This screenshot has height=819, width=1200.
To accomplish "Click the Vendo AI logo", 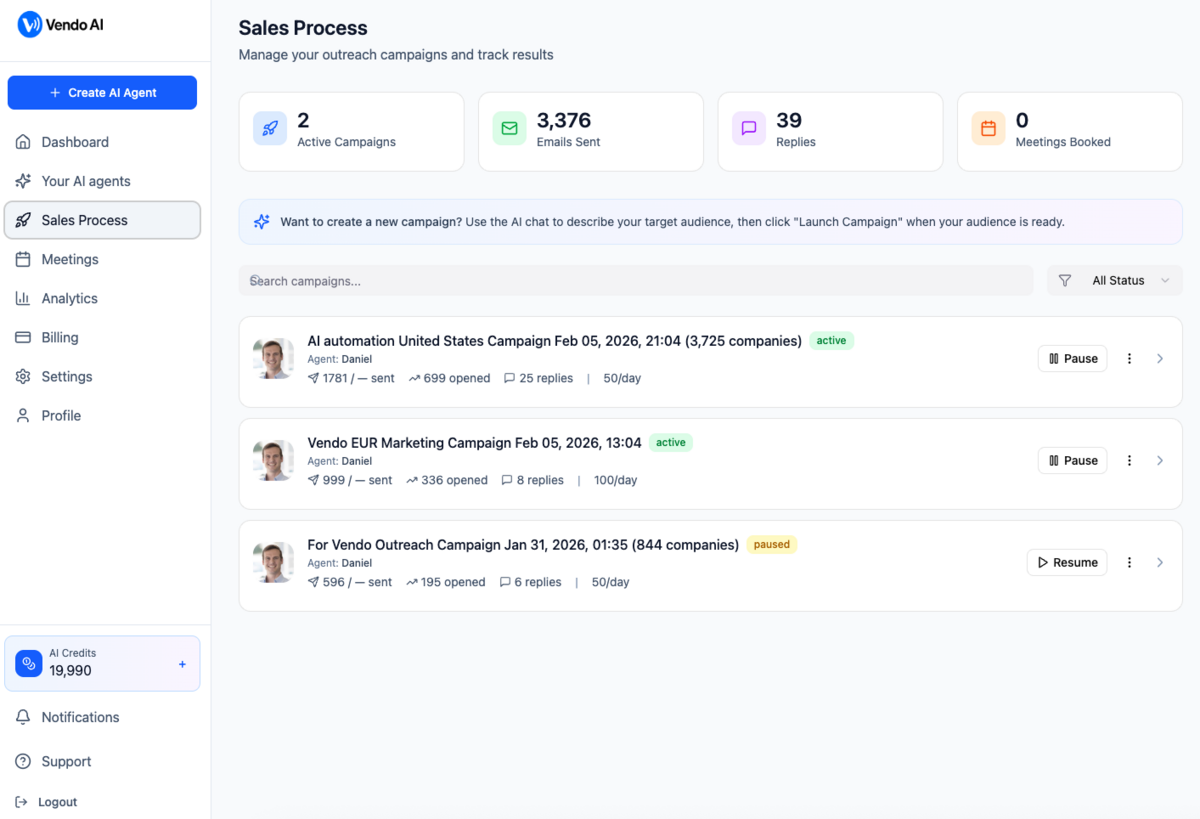I will (x=60, y=24).
